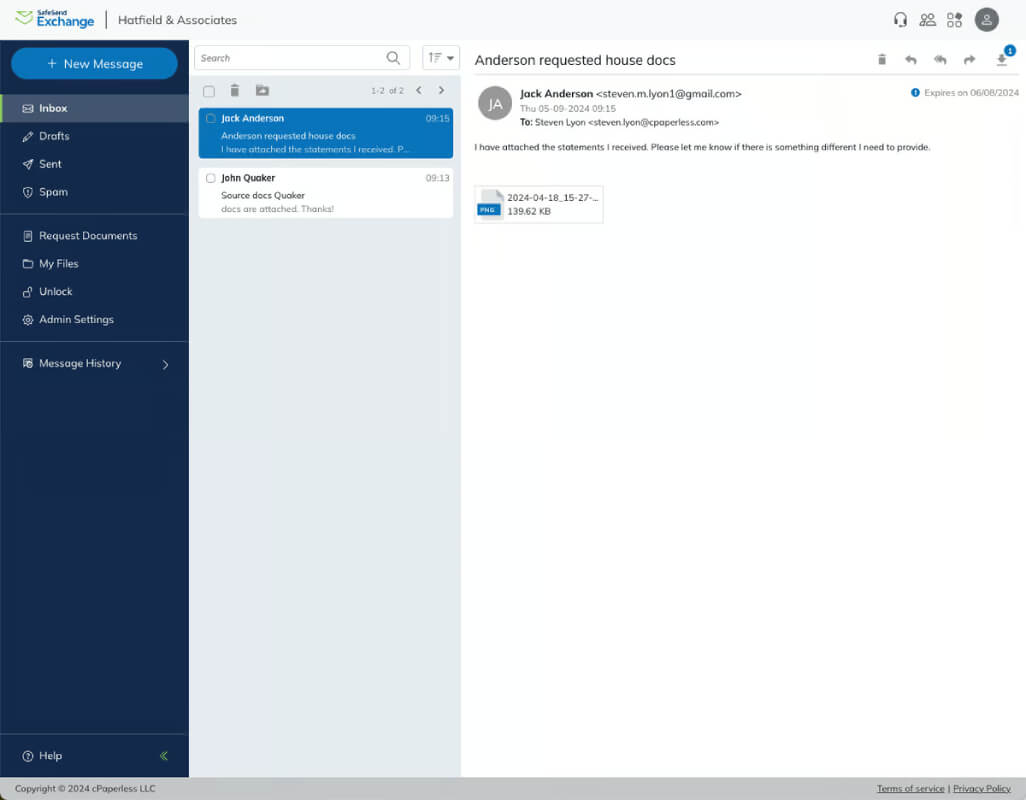This screenshot has width=1026, height=800.
Task: Open the Inbox folder
Action: click(x=94, y=108)
